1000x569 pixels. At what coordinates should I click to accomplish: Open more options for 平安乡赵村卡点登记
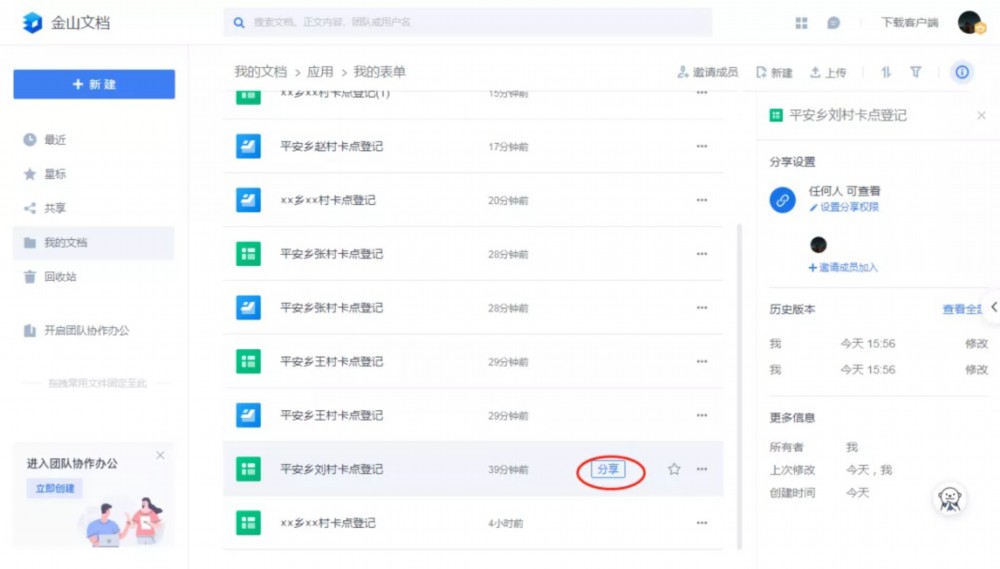(x=702, y=146)
